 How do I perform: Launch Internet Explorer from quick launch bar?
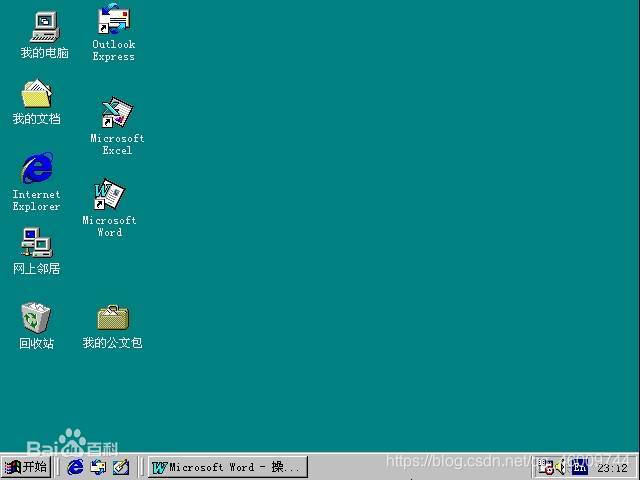75,467
